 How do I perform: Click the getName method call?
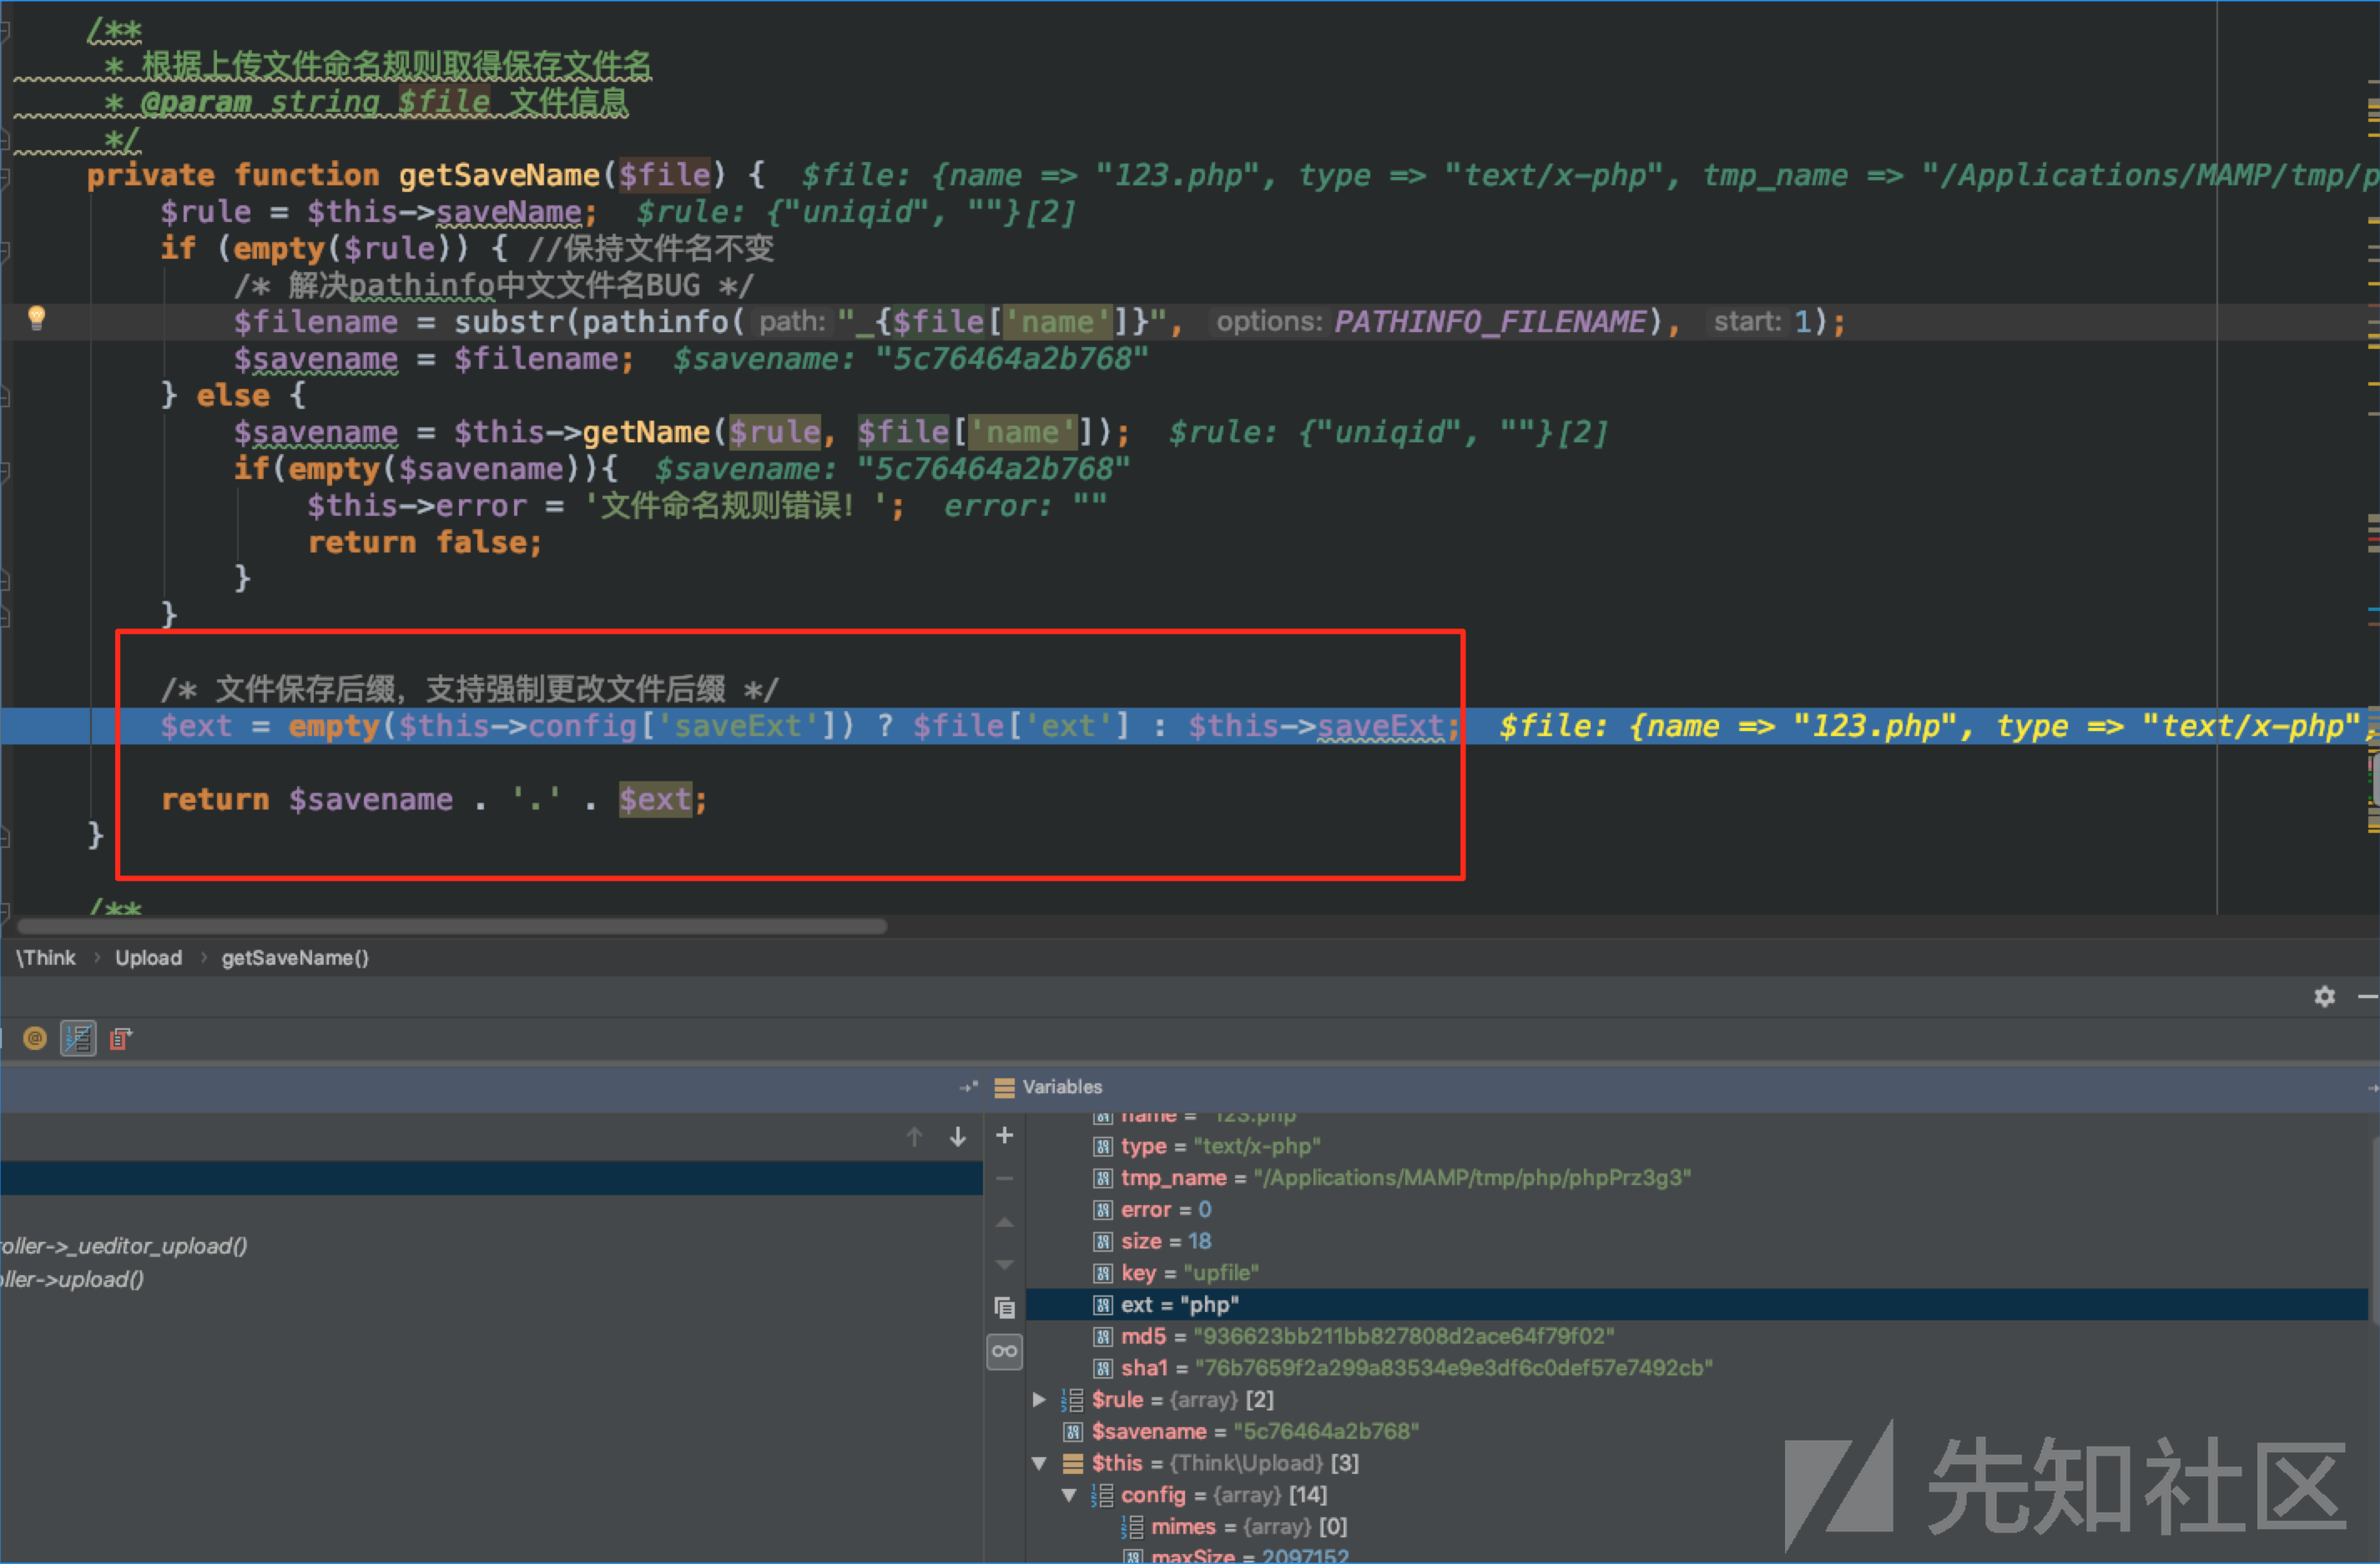point(646,433)
